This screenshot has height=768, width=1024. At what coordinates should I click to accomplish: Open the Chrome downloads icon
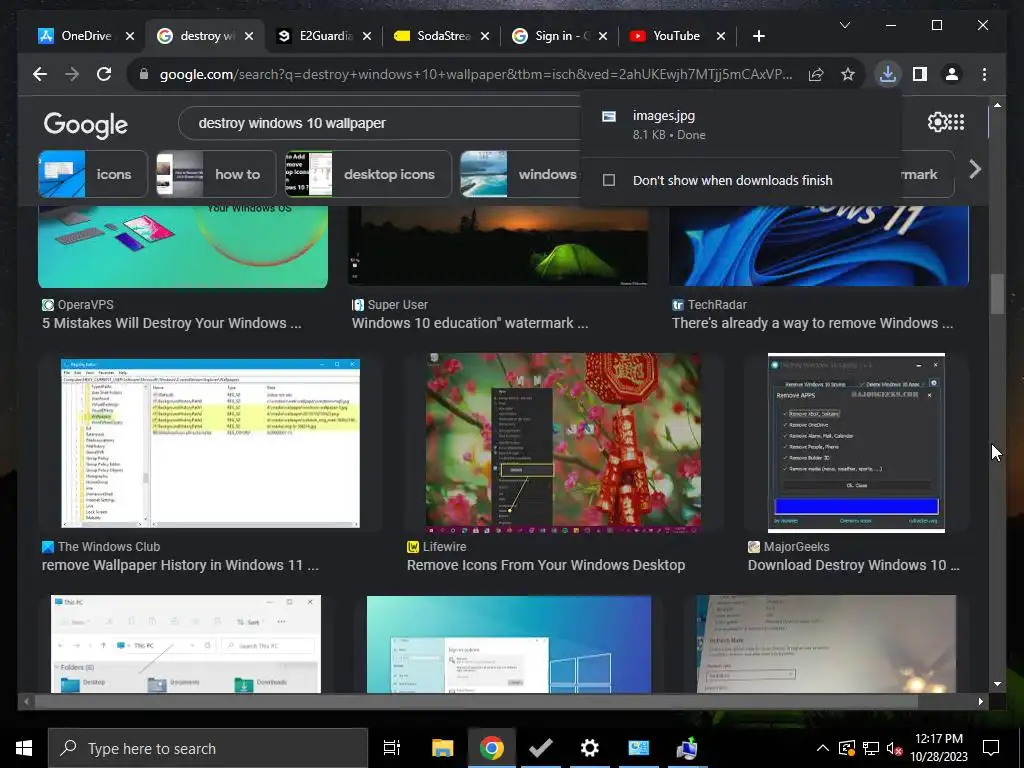click(888, 74)
